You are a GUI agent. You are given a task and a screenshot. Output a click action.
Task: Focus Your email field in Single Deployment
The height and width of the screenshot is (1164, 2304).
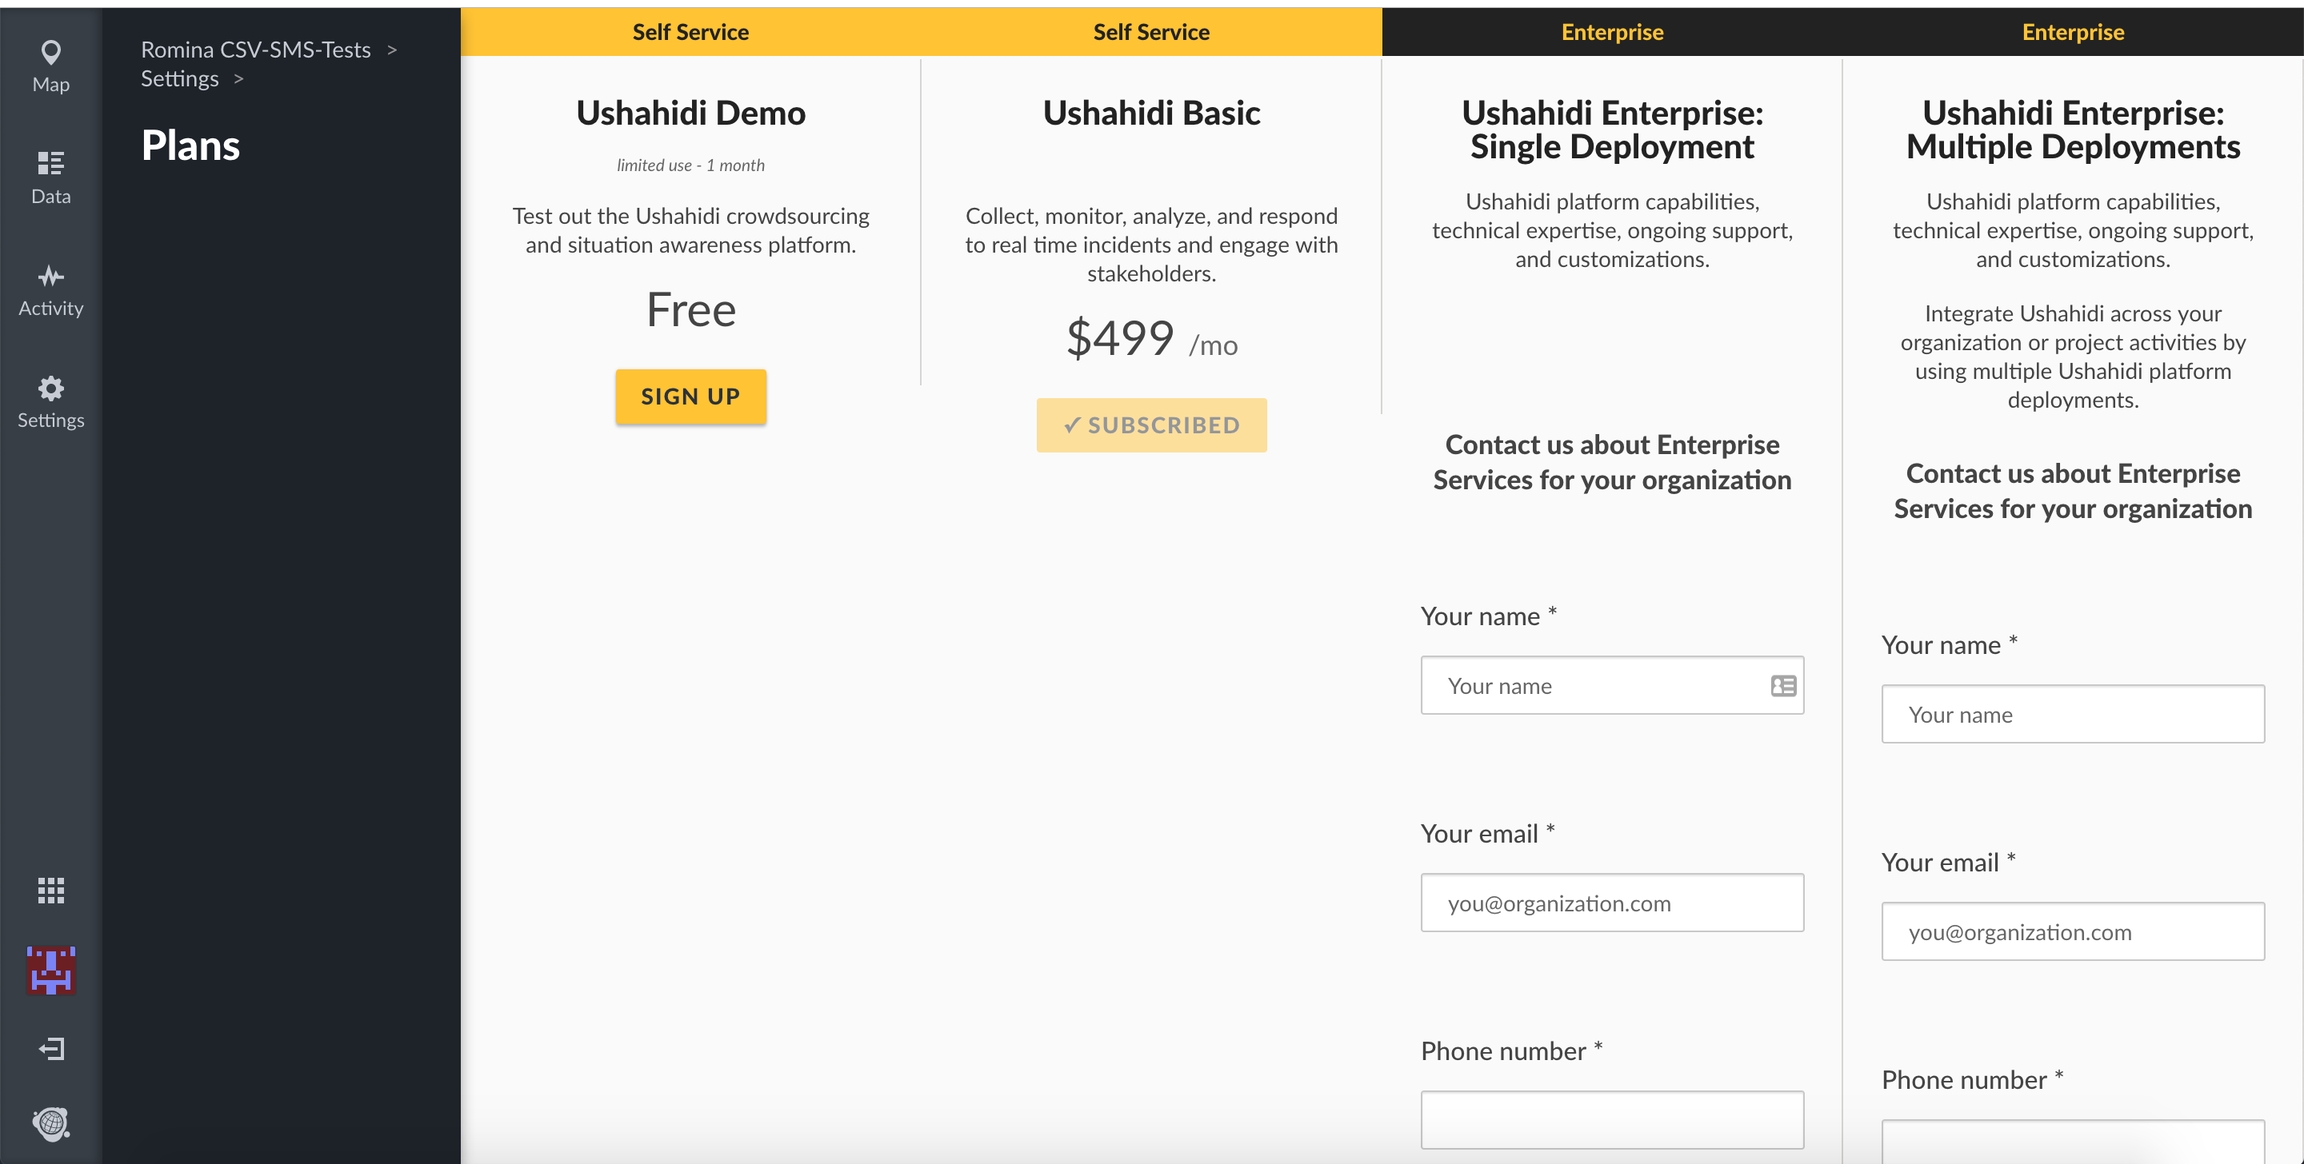click(x=1612, y=903)
